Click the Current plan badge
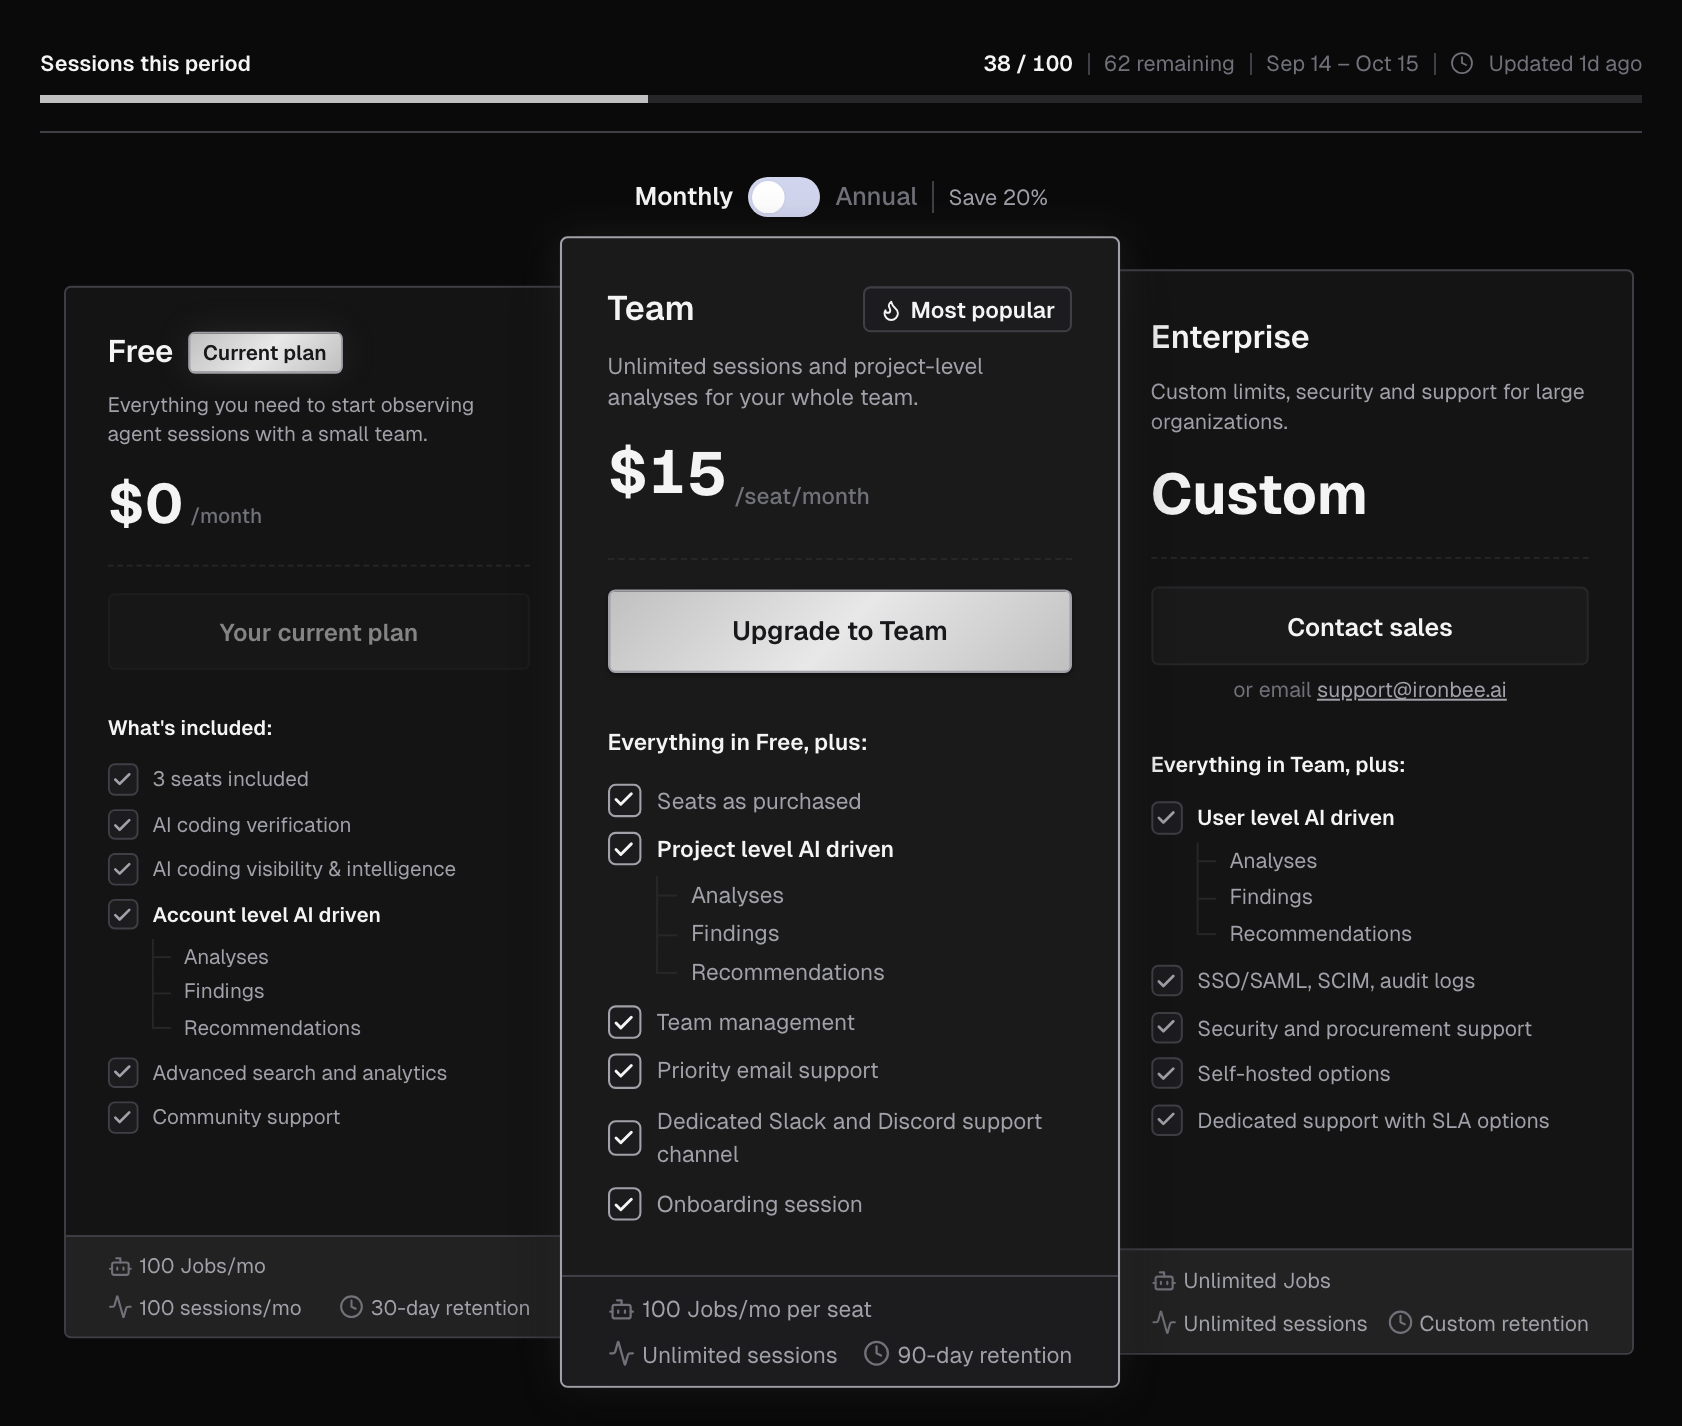The width and height of the screenshot is (1682, 1426). 265,353
